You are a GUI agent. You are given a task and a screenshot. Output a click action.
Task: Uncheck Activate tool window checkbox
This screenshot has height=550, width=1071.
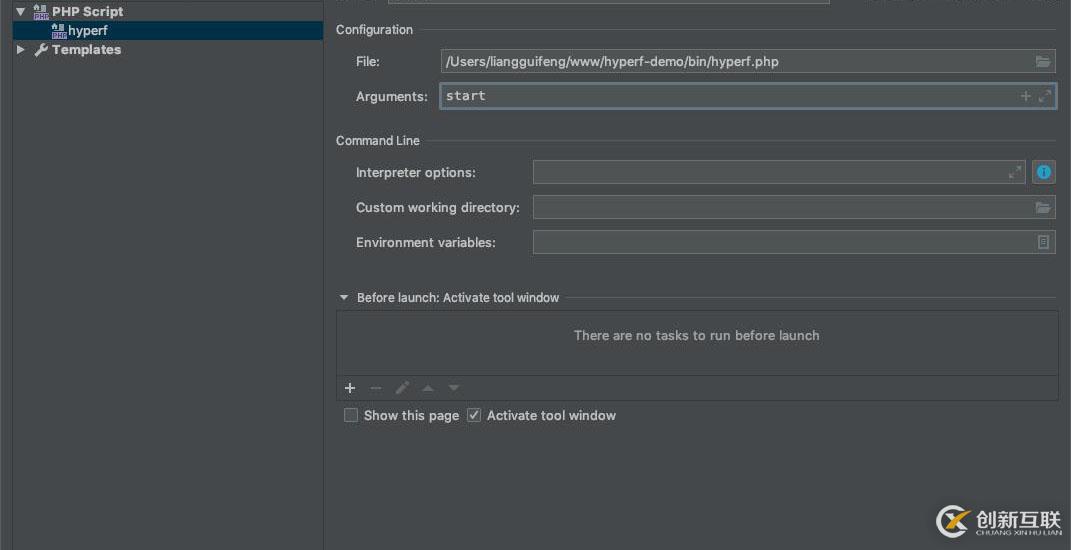coord(474,415)
